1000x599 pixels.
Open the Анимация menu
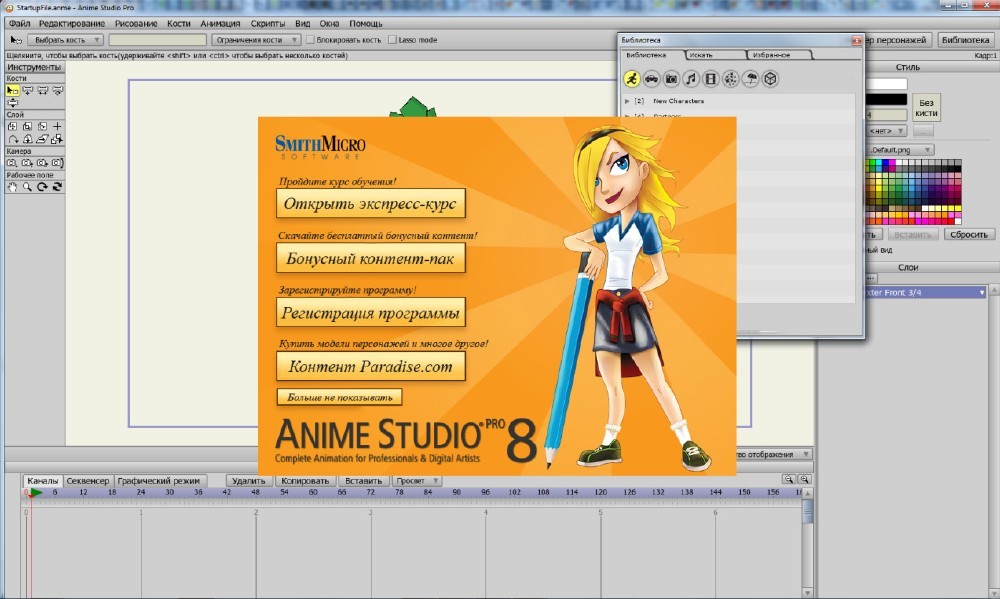[220, 24]
